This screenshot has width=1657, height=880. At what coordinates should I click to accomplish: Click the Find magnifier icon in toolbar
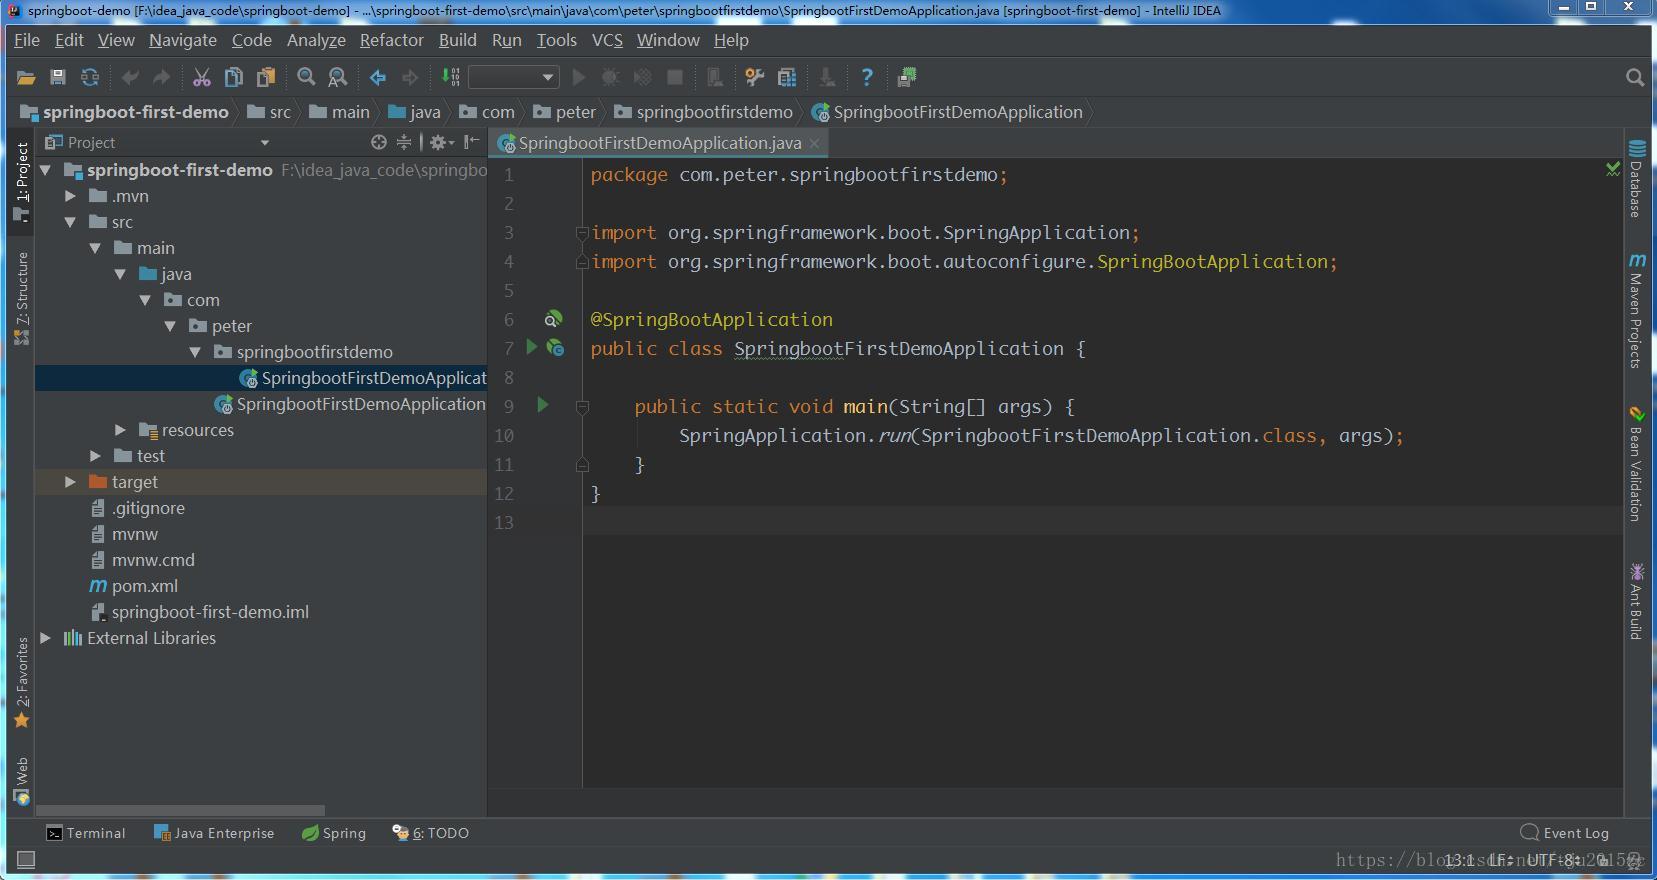coord(306,77)
